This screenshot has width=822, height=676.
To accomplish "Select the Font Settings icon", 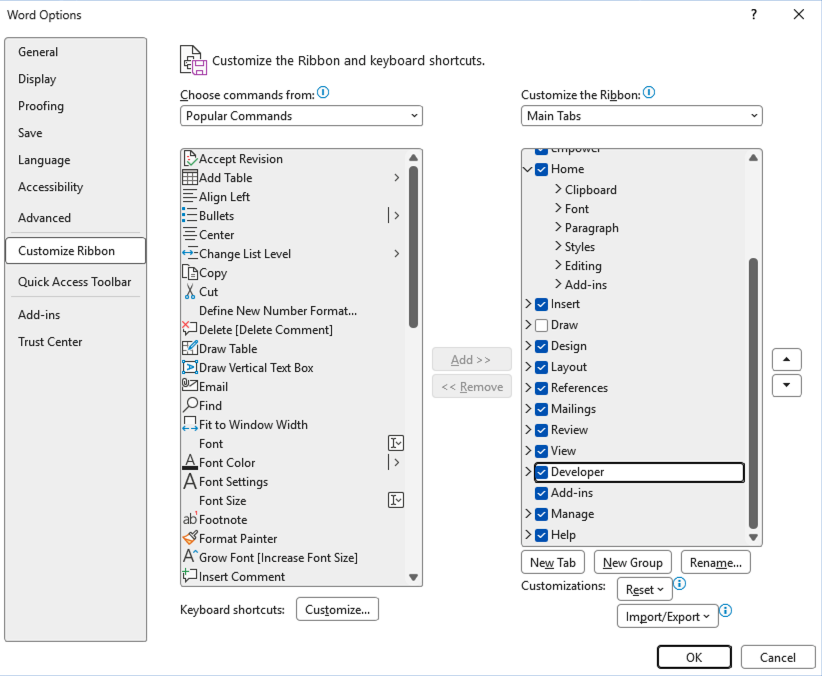I will 190,481.
